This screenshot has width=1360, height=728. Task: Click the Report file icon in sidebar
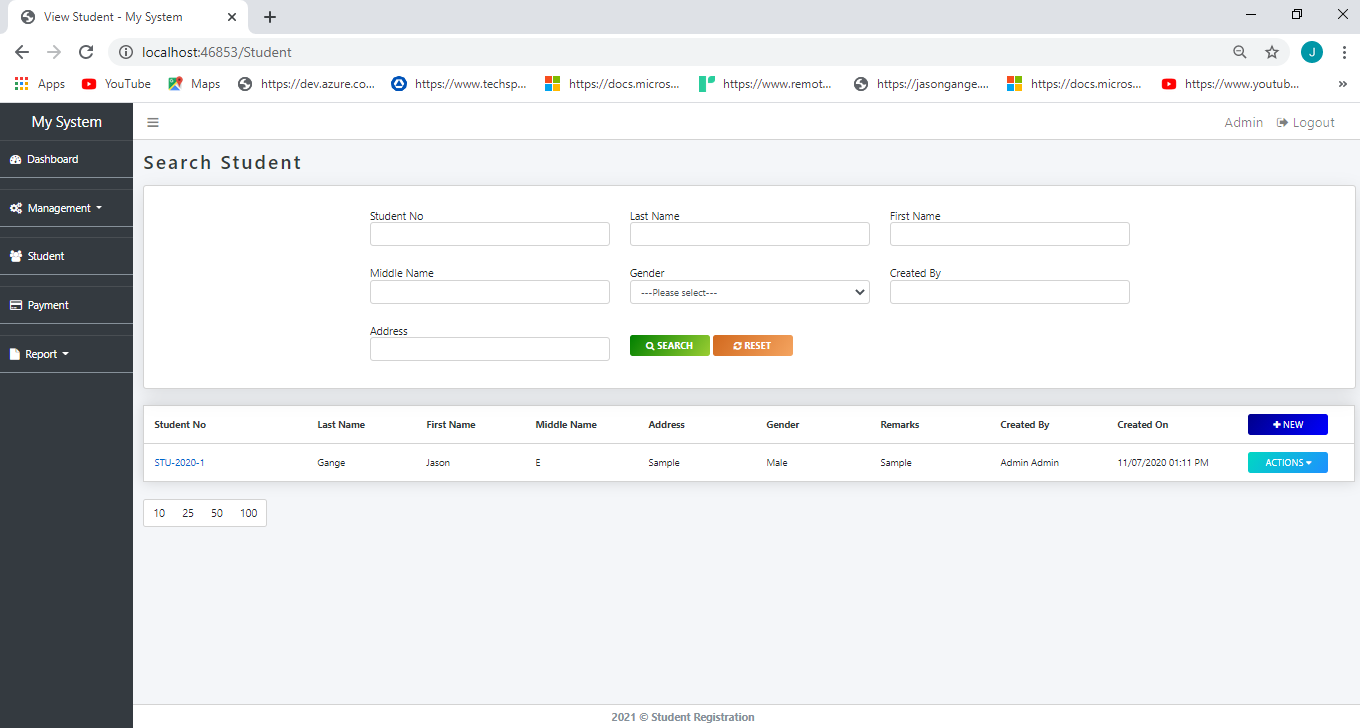(x=15, y=354)
